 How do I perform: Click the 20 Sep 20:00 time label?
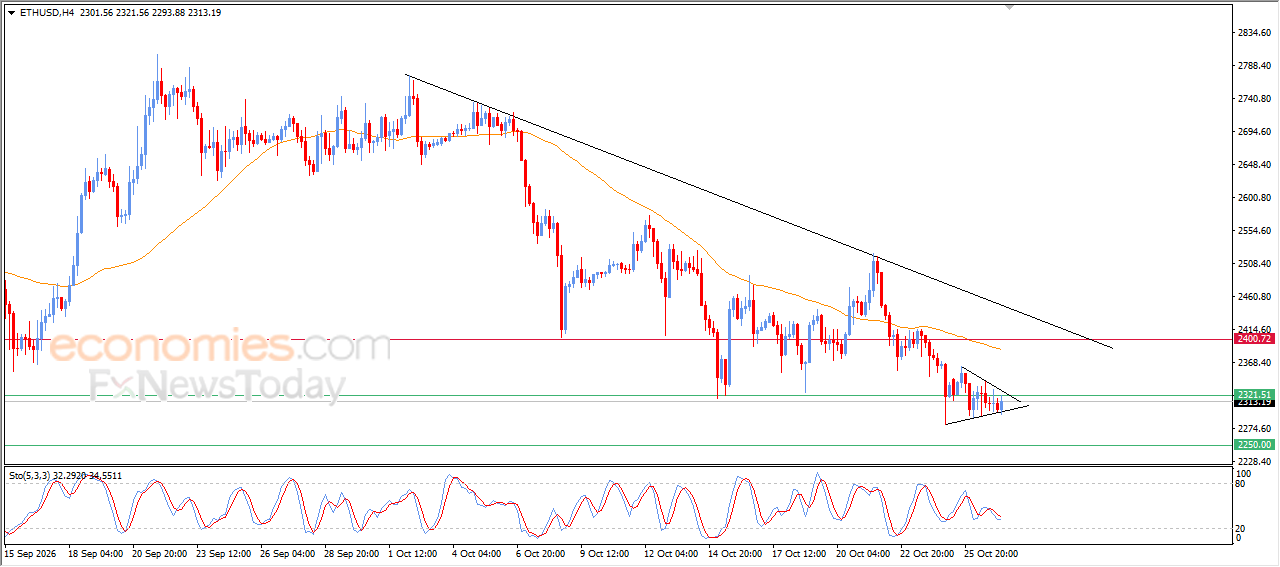[160, 552]
